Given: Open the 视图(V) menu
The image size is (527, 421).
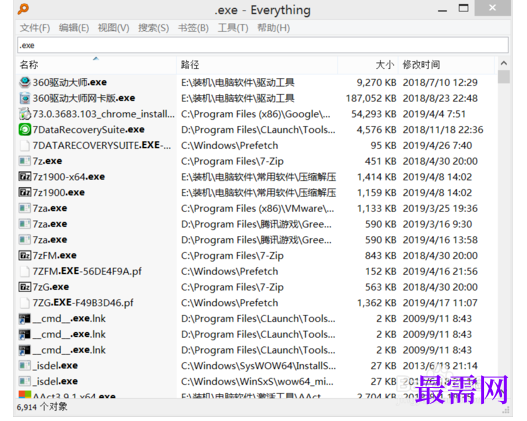Looking at the screenshot, I should [x=114, y=28].
